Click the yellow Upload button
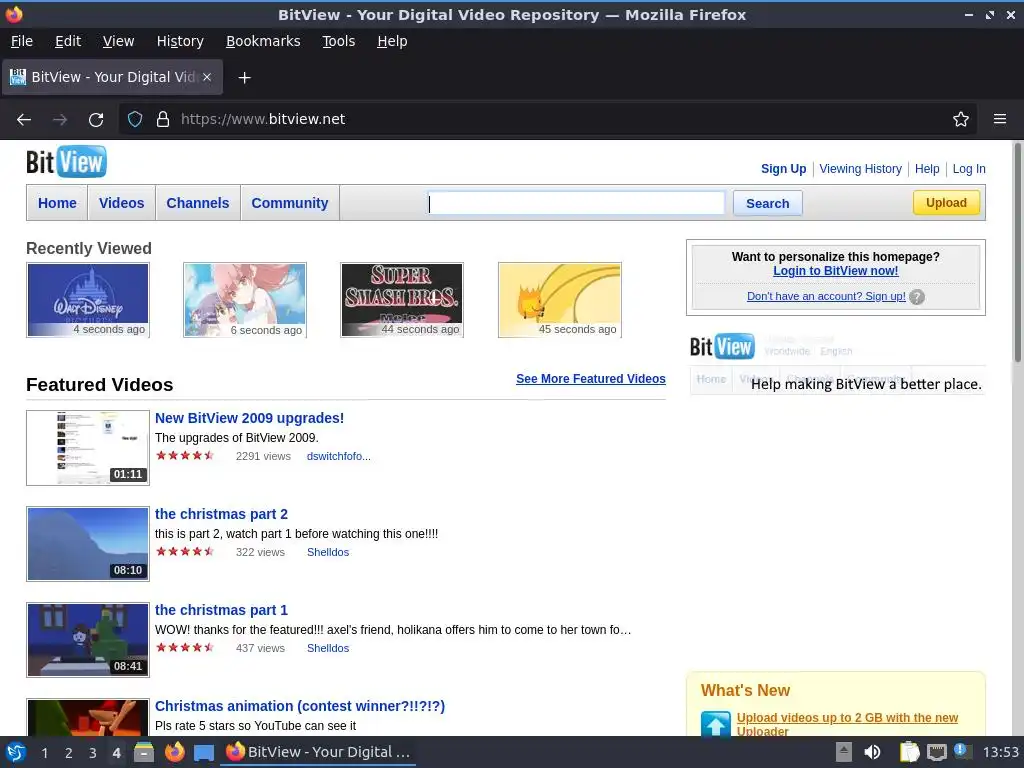Image resolution: width=1024 pixels, height=768 pixels. point(946,202)
